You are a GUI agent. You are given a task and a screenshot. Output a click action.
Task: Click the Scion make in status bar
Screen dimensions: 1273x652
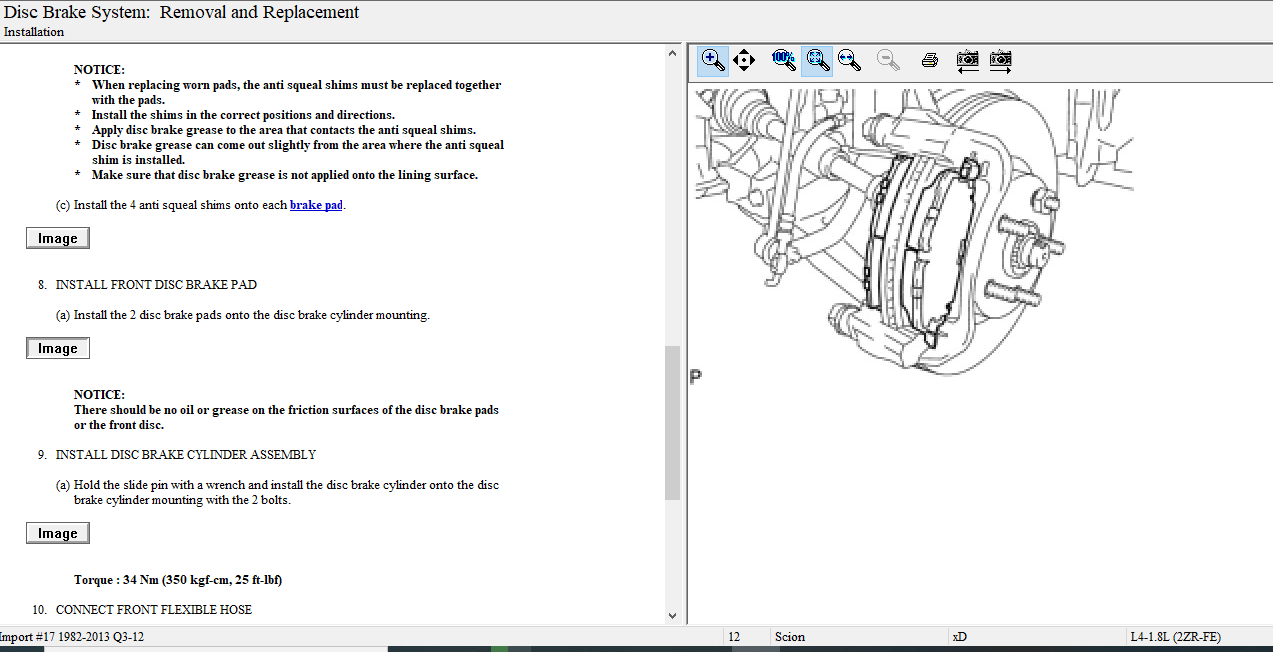[x=790, y=637]
